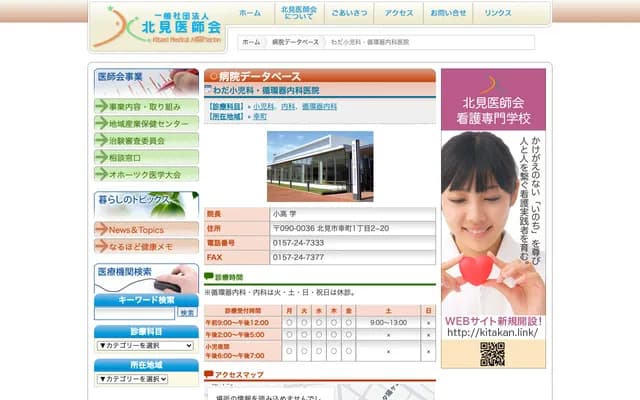Click the 北見医師会 logo

pos(157,27)
